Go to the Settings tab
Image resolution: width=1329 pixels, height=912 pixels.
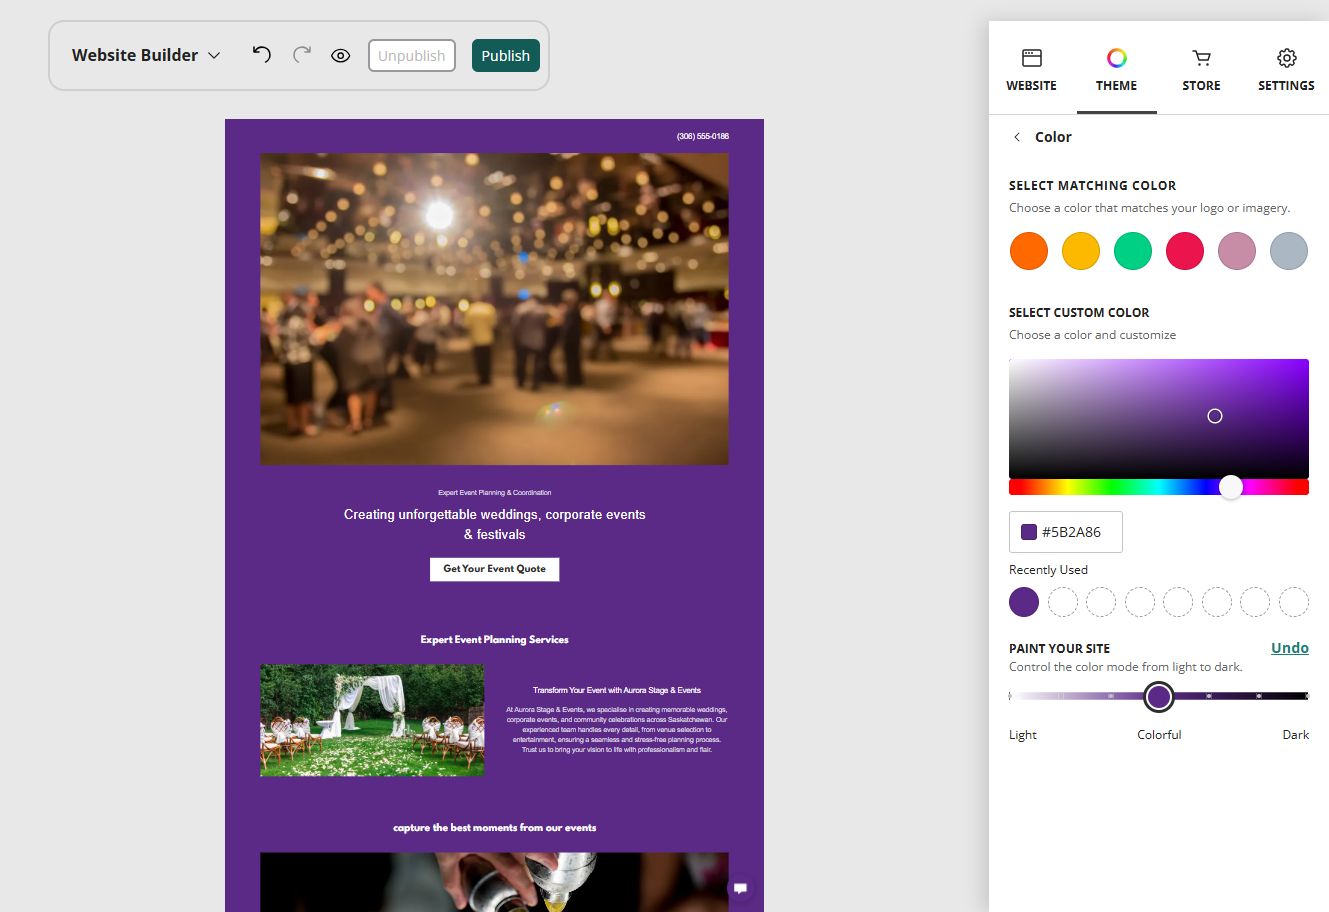[x=1286, y=70]
